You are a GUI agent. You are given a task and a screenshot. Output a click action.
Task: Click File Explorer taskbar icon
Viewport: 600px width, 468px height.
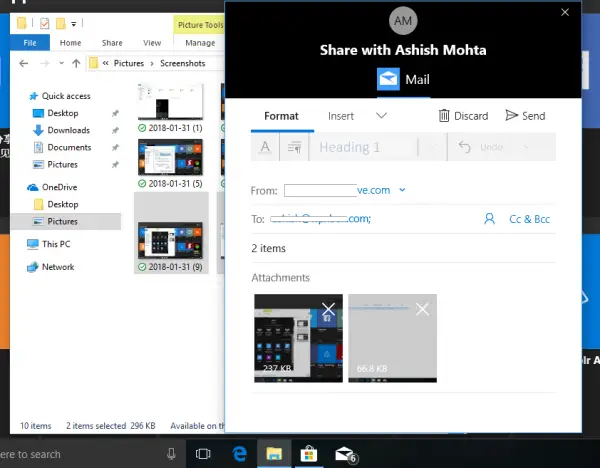pos(274,454)
